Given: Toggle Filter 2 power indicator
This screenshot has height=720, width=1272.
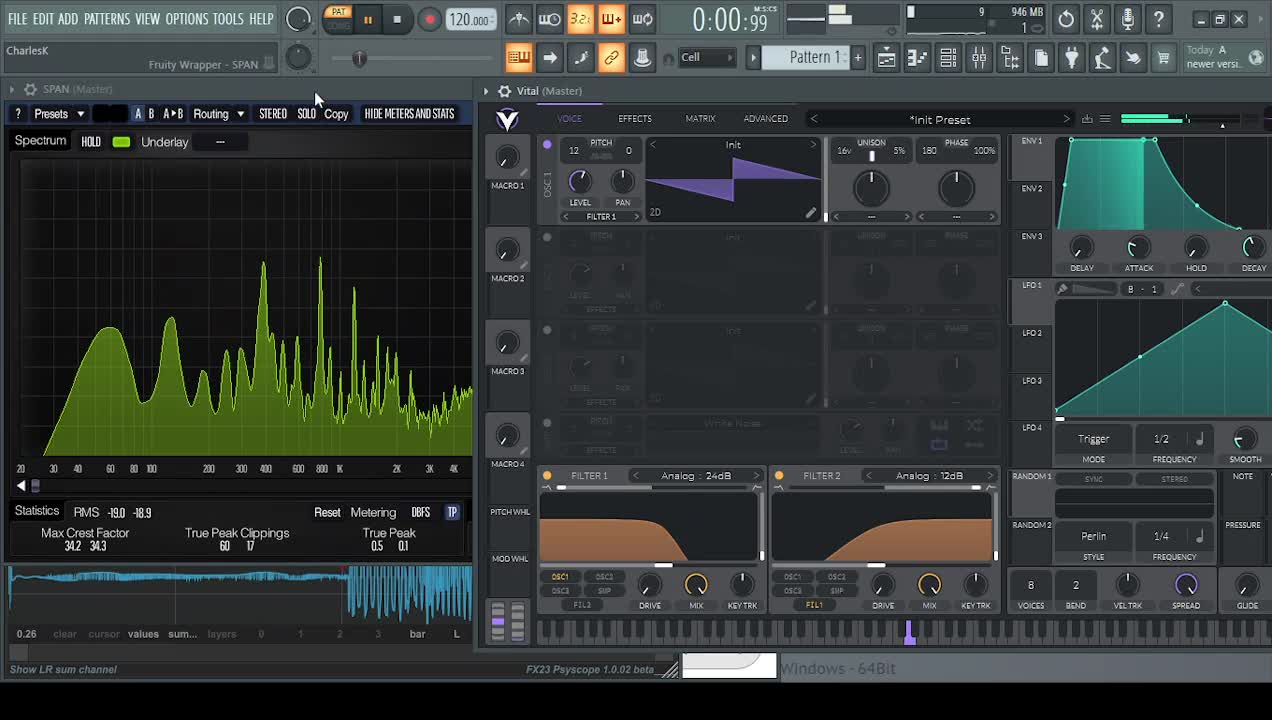Looking at the screenshot, I should click(x=779, y=476).
